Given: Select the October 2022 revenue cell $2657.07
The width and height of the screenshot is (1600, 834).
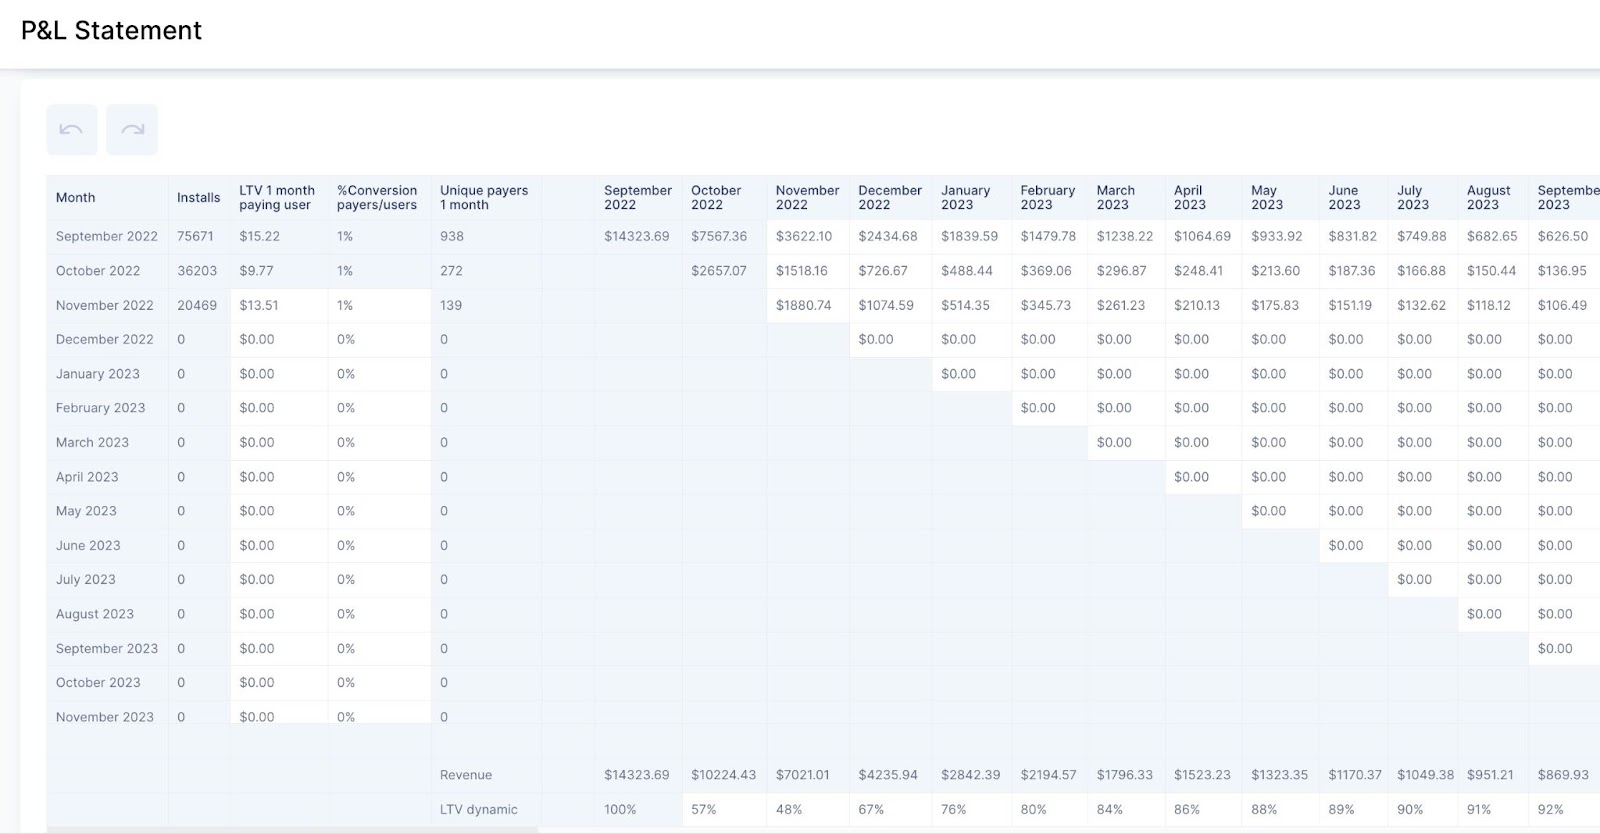Looking at the screenshot, I should [719, 271].
